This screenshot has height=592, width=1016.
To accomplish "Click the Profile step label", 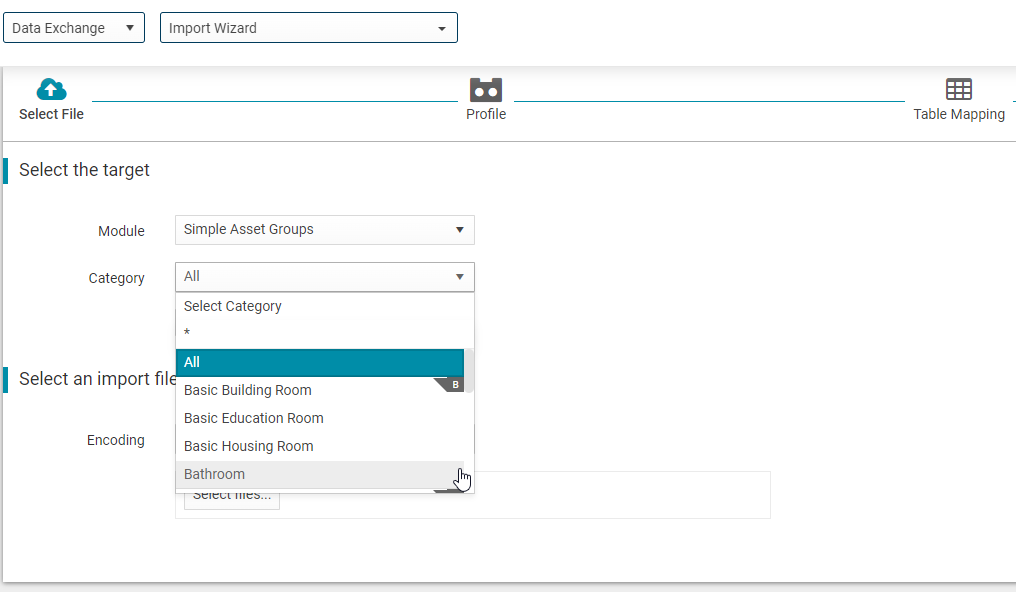I will click(486, 114).
